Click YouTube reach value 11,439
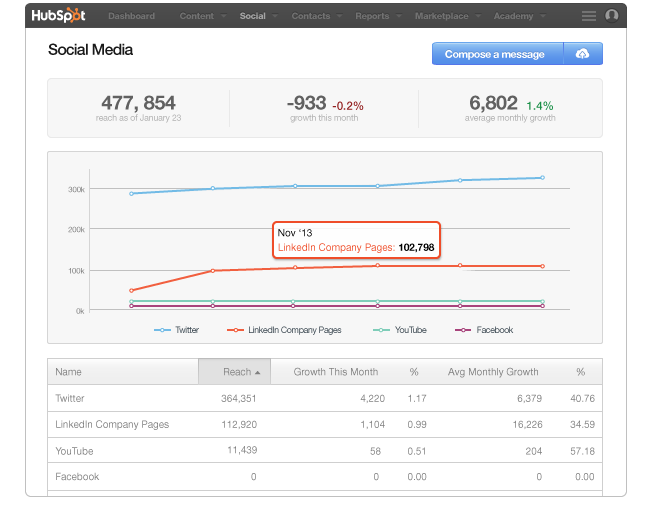Image resolution: width=650 pixels, height=525 pixels. coord(242,450)
